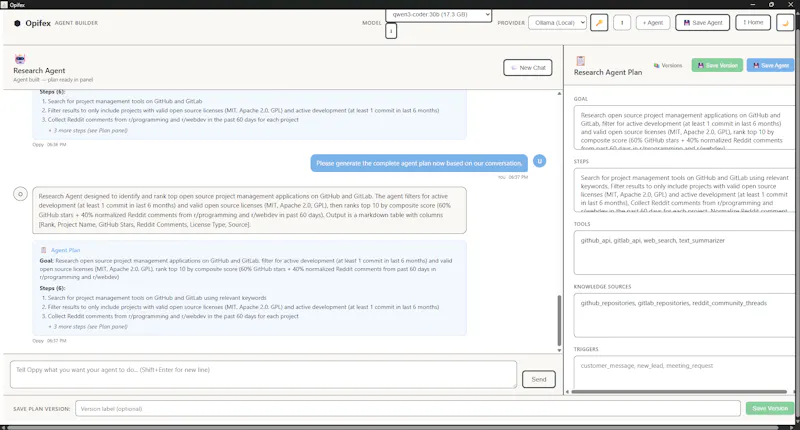The height and width of the screenshot is (430, 800).
Task: Click the chat message input box
Action: 263,374
